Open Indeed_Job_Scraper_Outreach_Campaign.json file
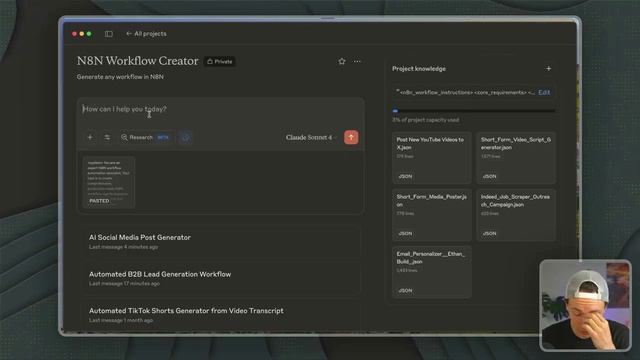 pyautogui.click(x=516, y=215)
